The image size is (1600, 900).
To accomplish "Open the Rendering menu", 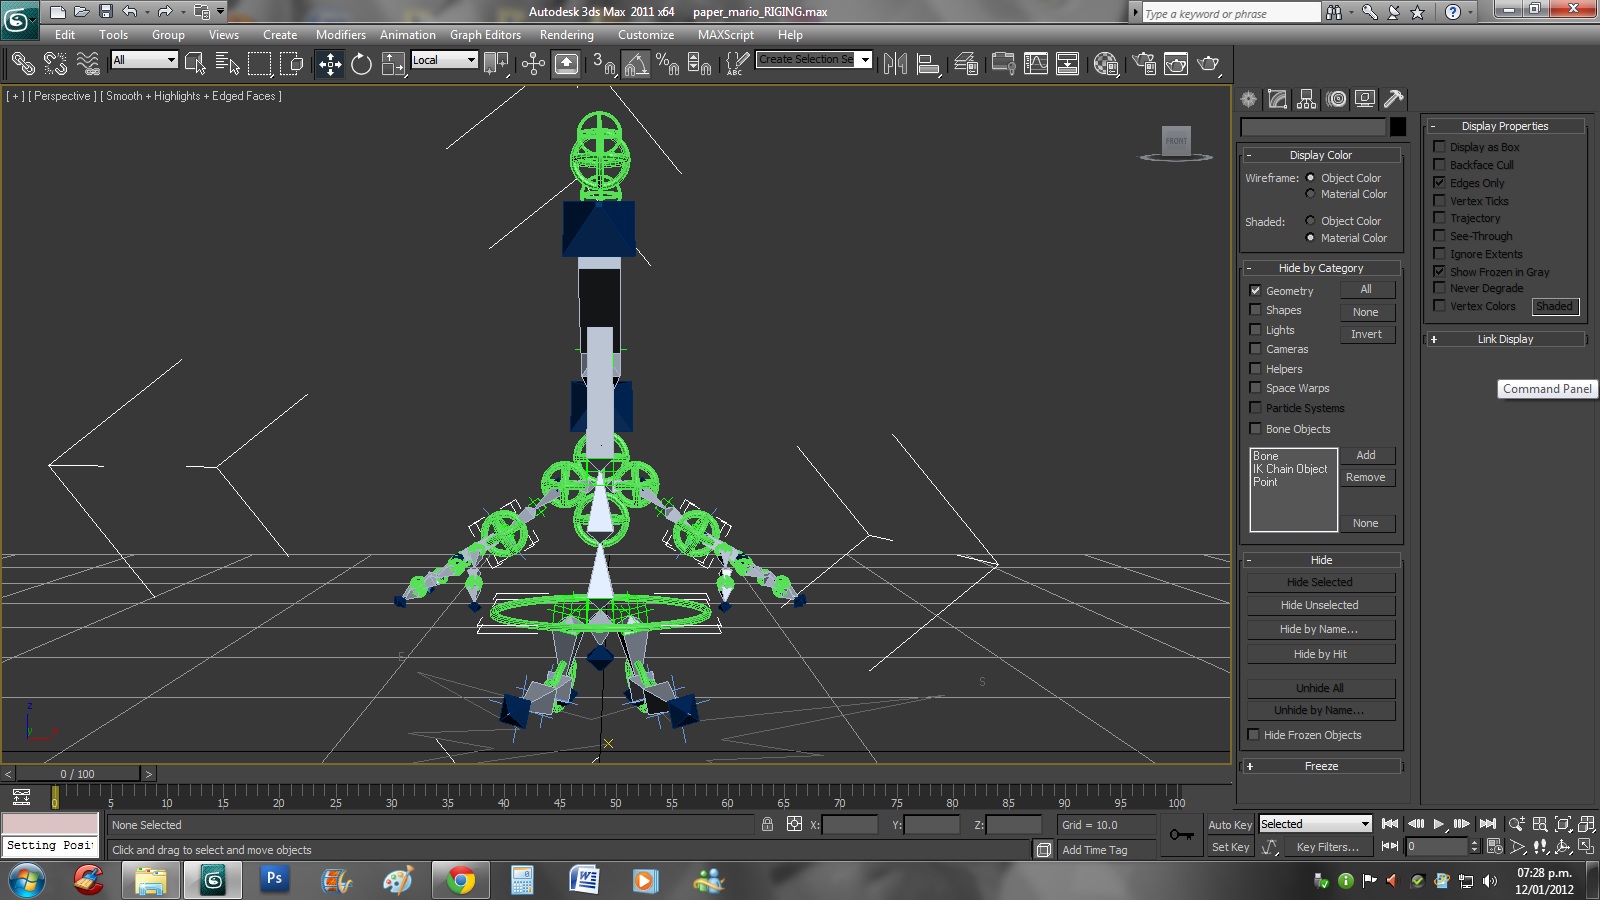I will pyautogui.click(x=567, y=34).
